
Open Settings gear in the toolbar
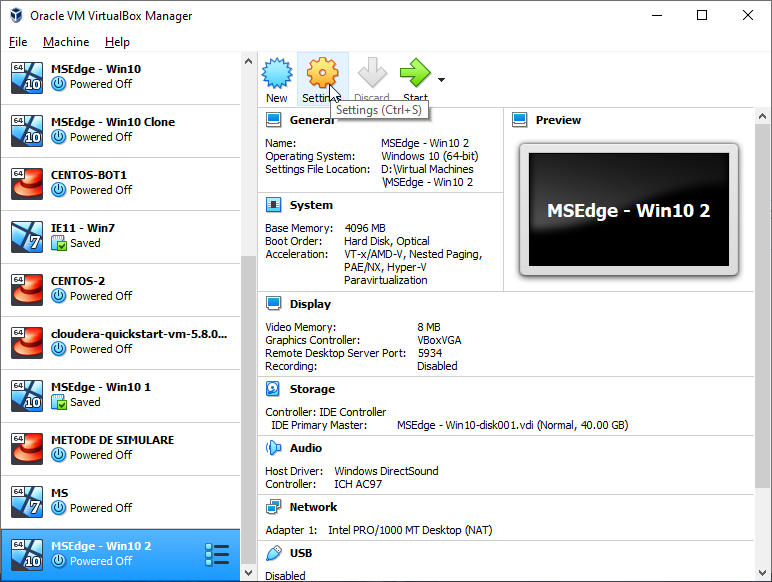coord(322,73)
